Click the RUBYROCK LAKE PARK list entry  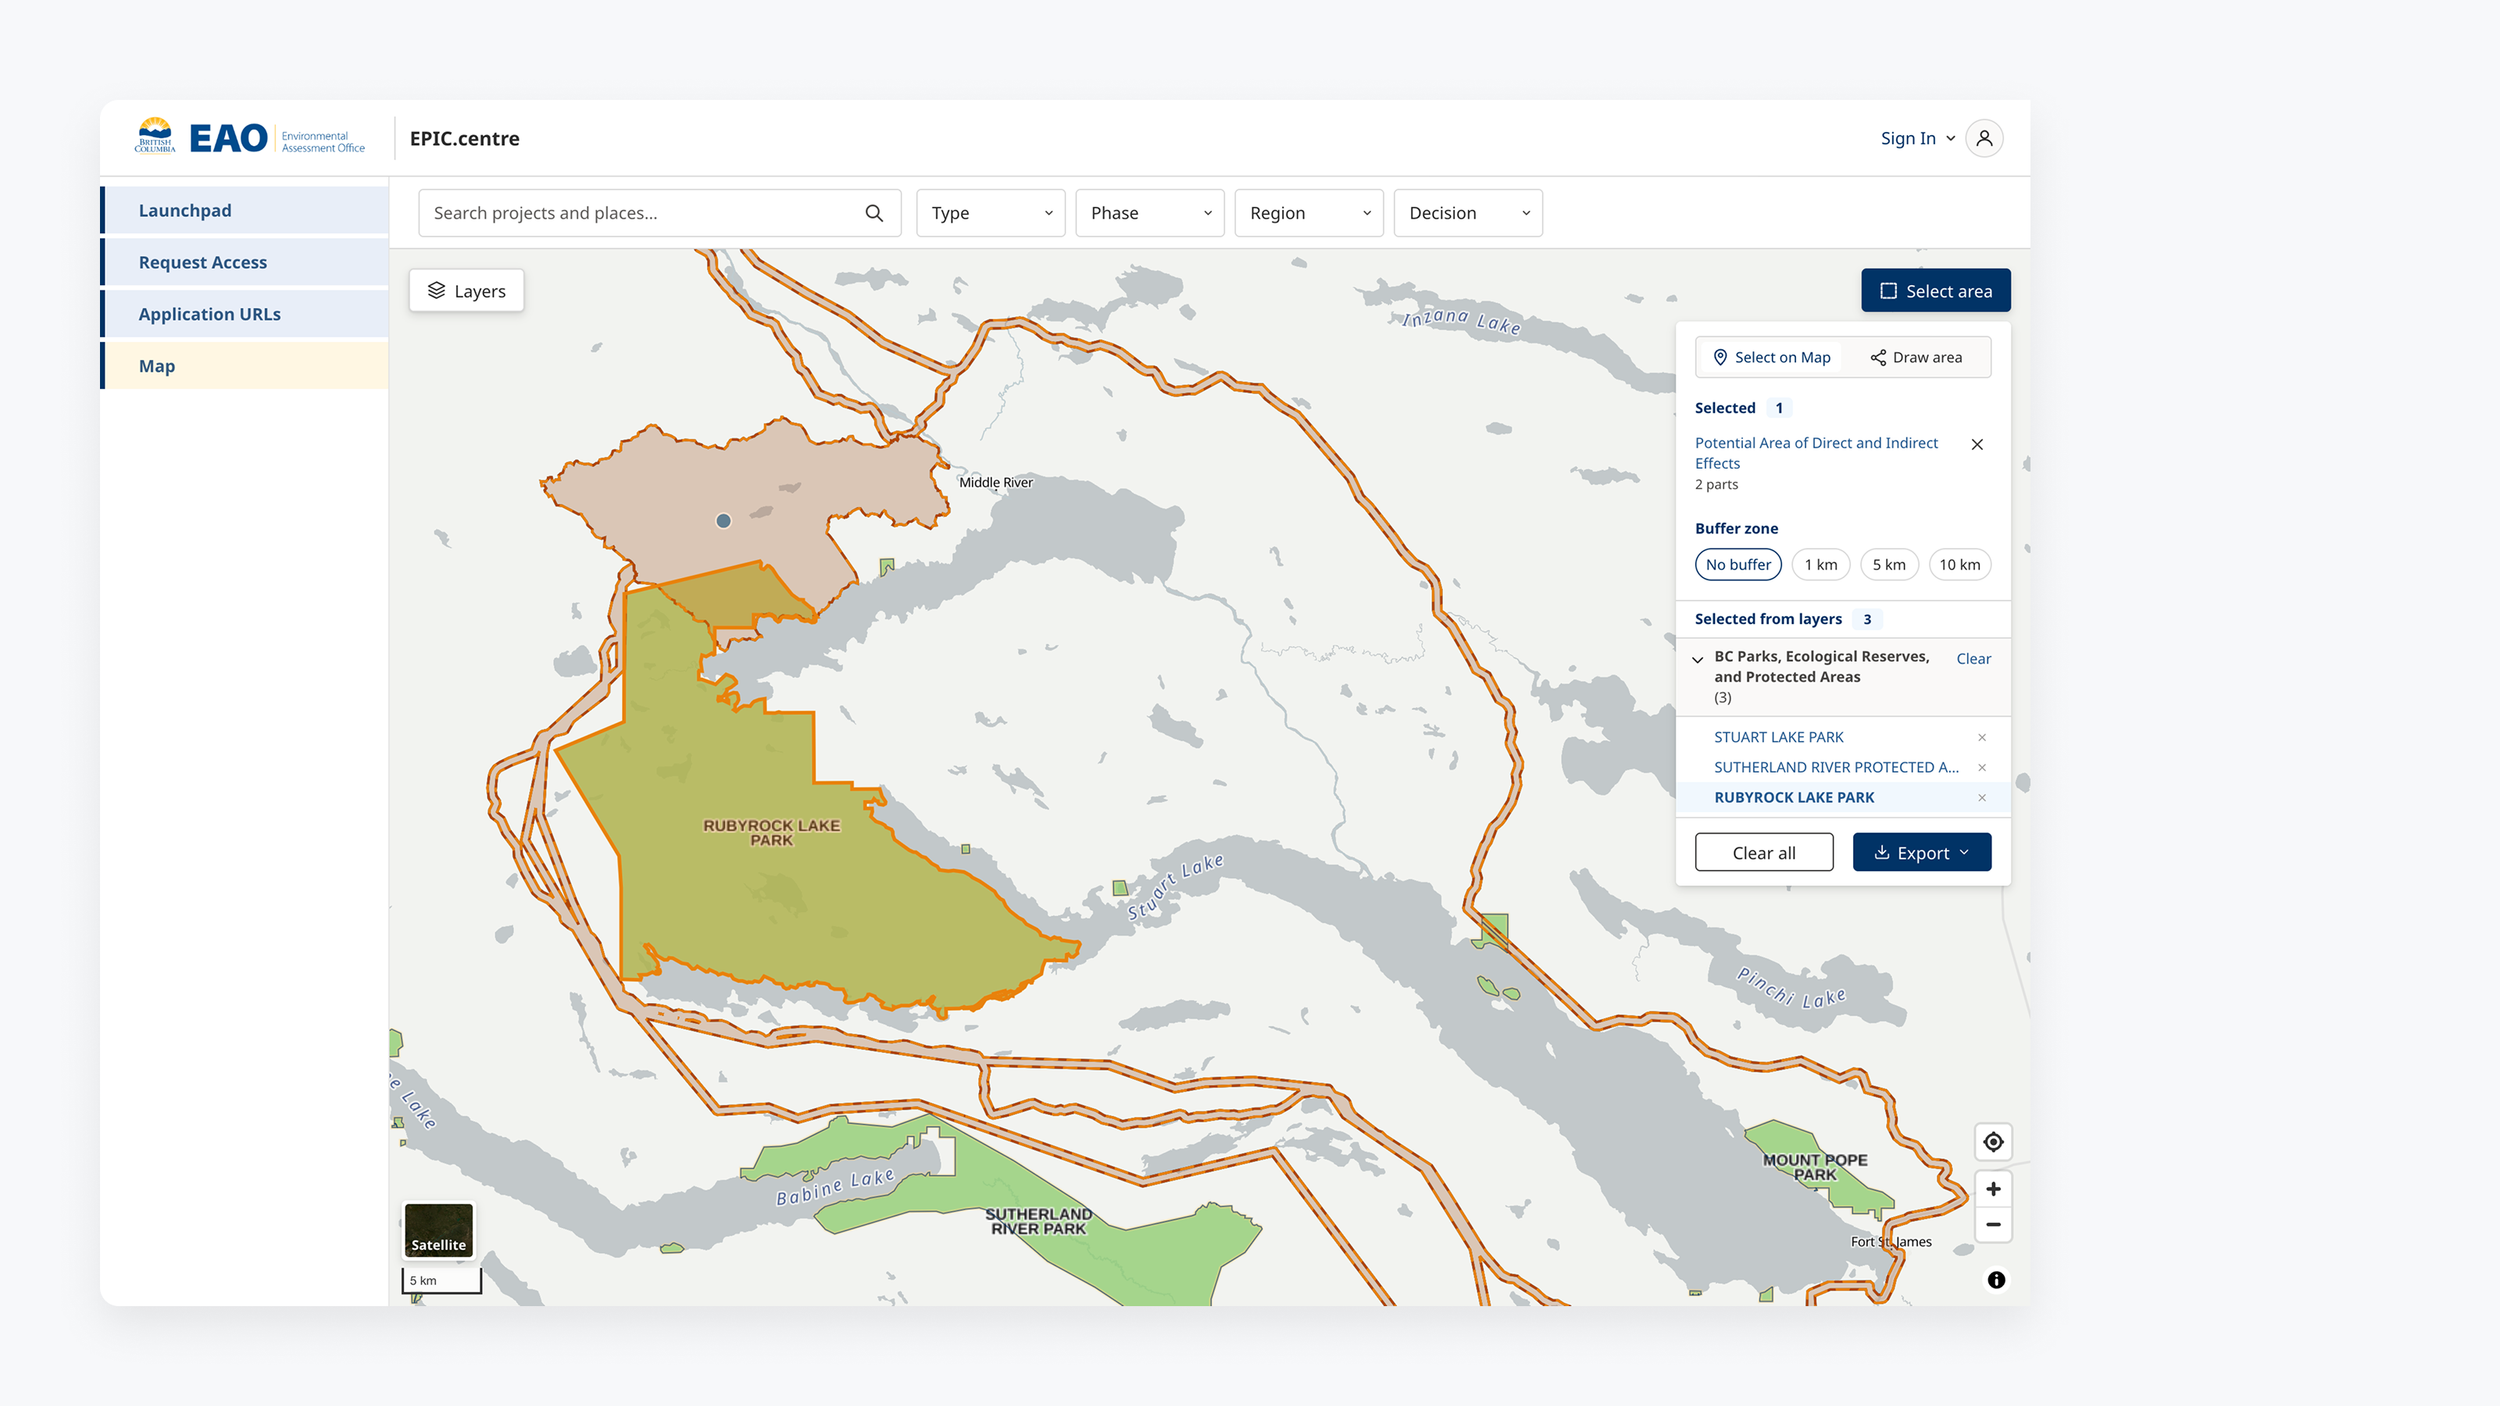point(1795,797)
